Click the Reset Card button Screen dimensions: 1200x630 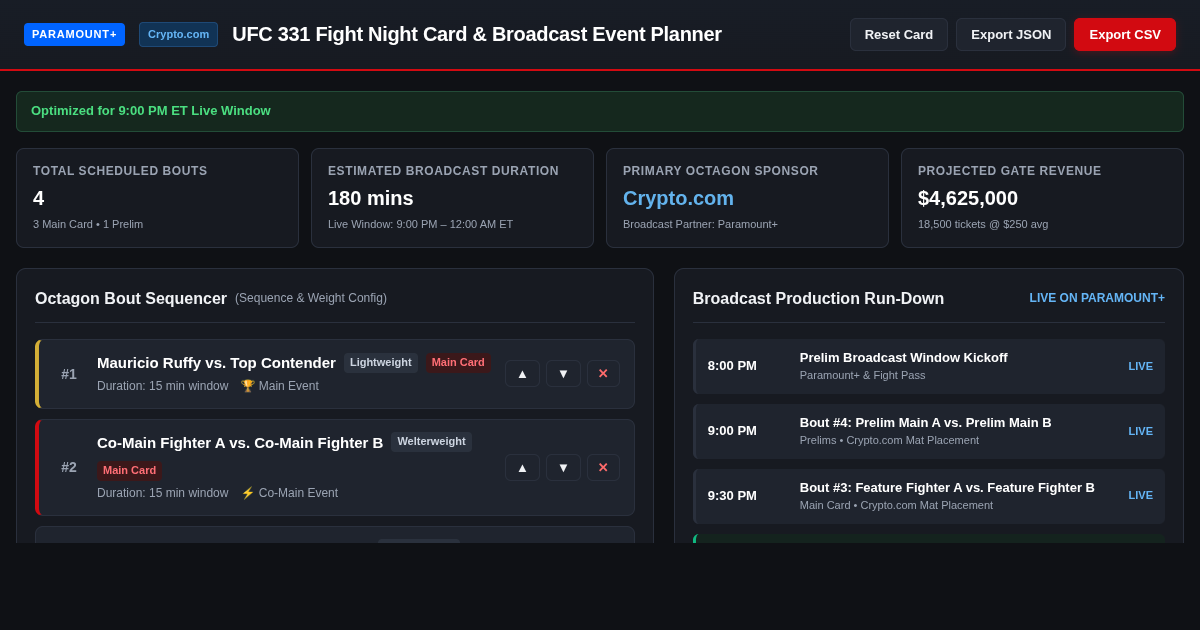899,34
